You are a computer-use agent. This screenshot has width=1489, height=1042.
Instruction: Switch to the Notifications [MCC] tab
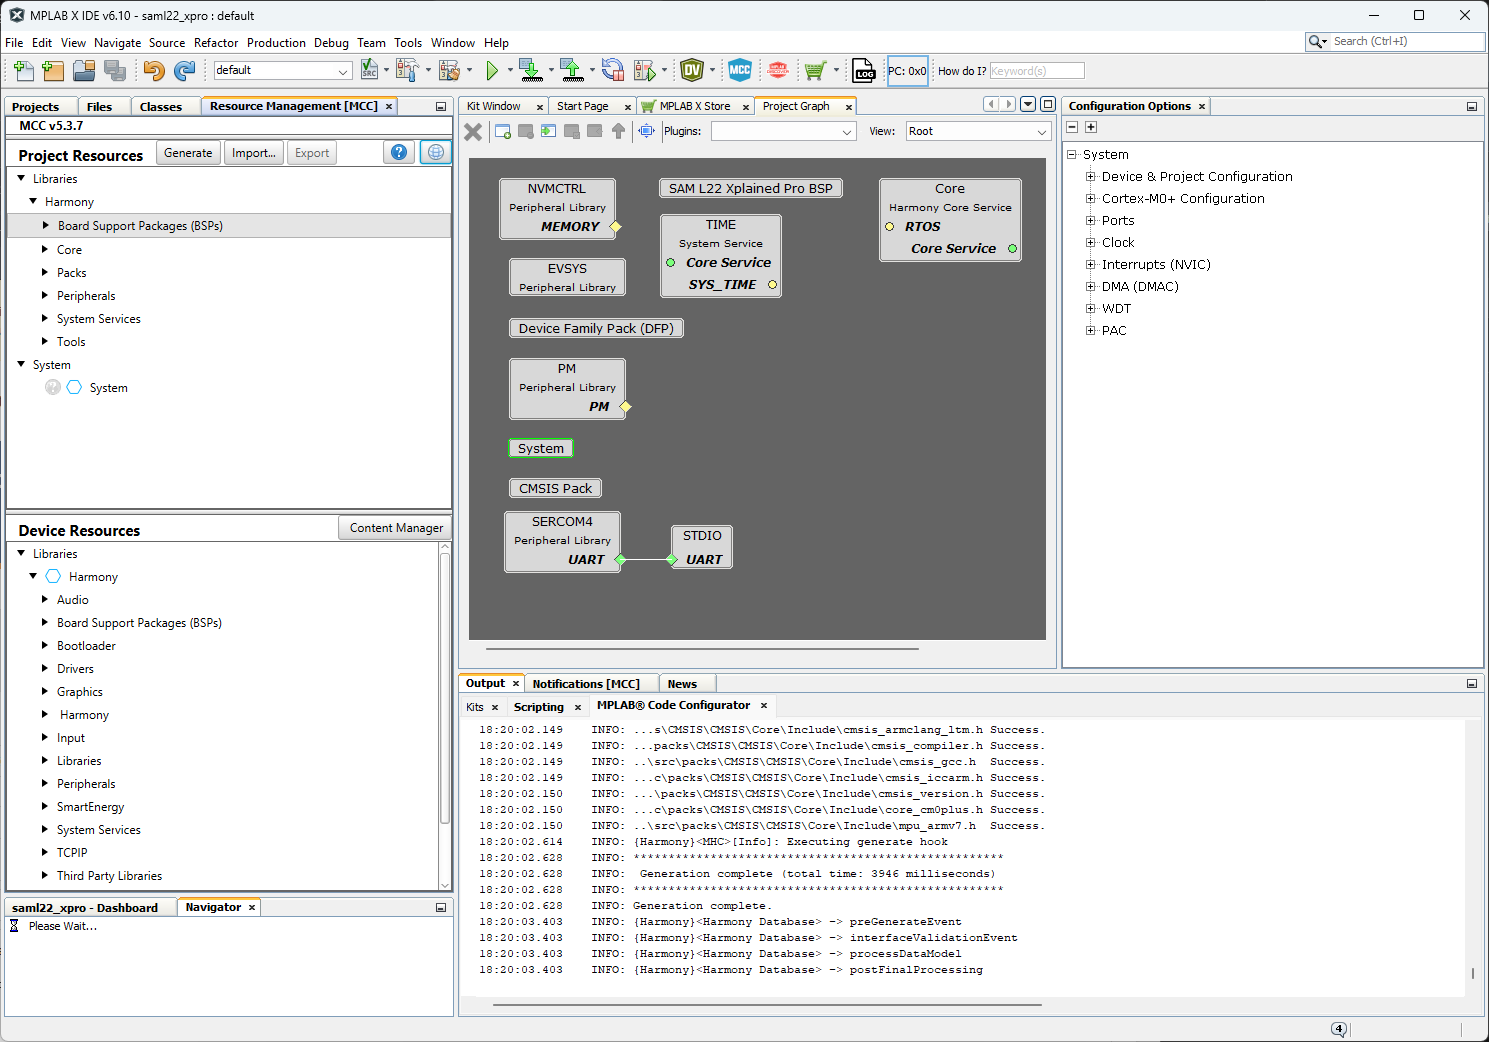[x=585, y=684]
